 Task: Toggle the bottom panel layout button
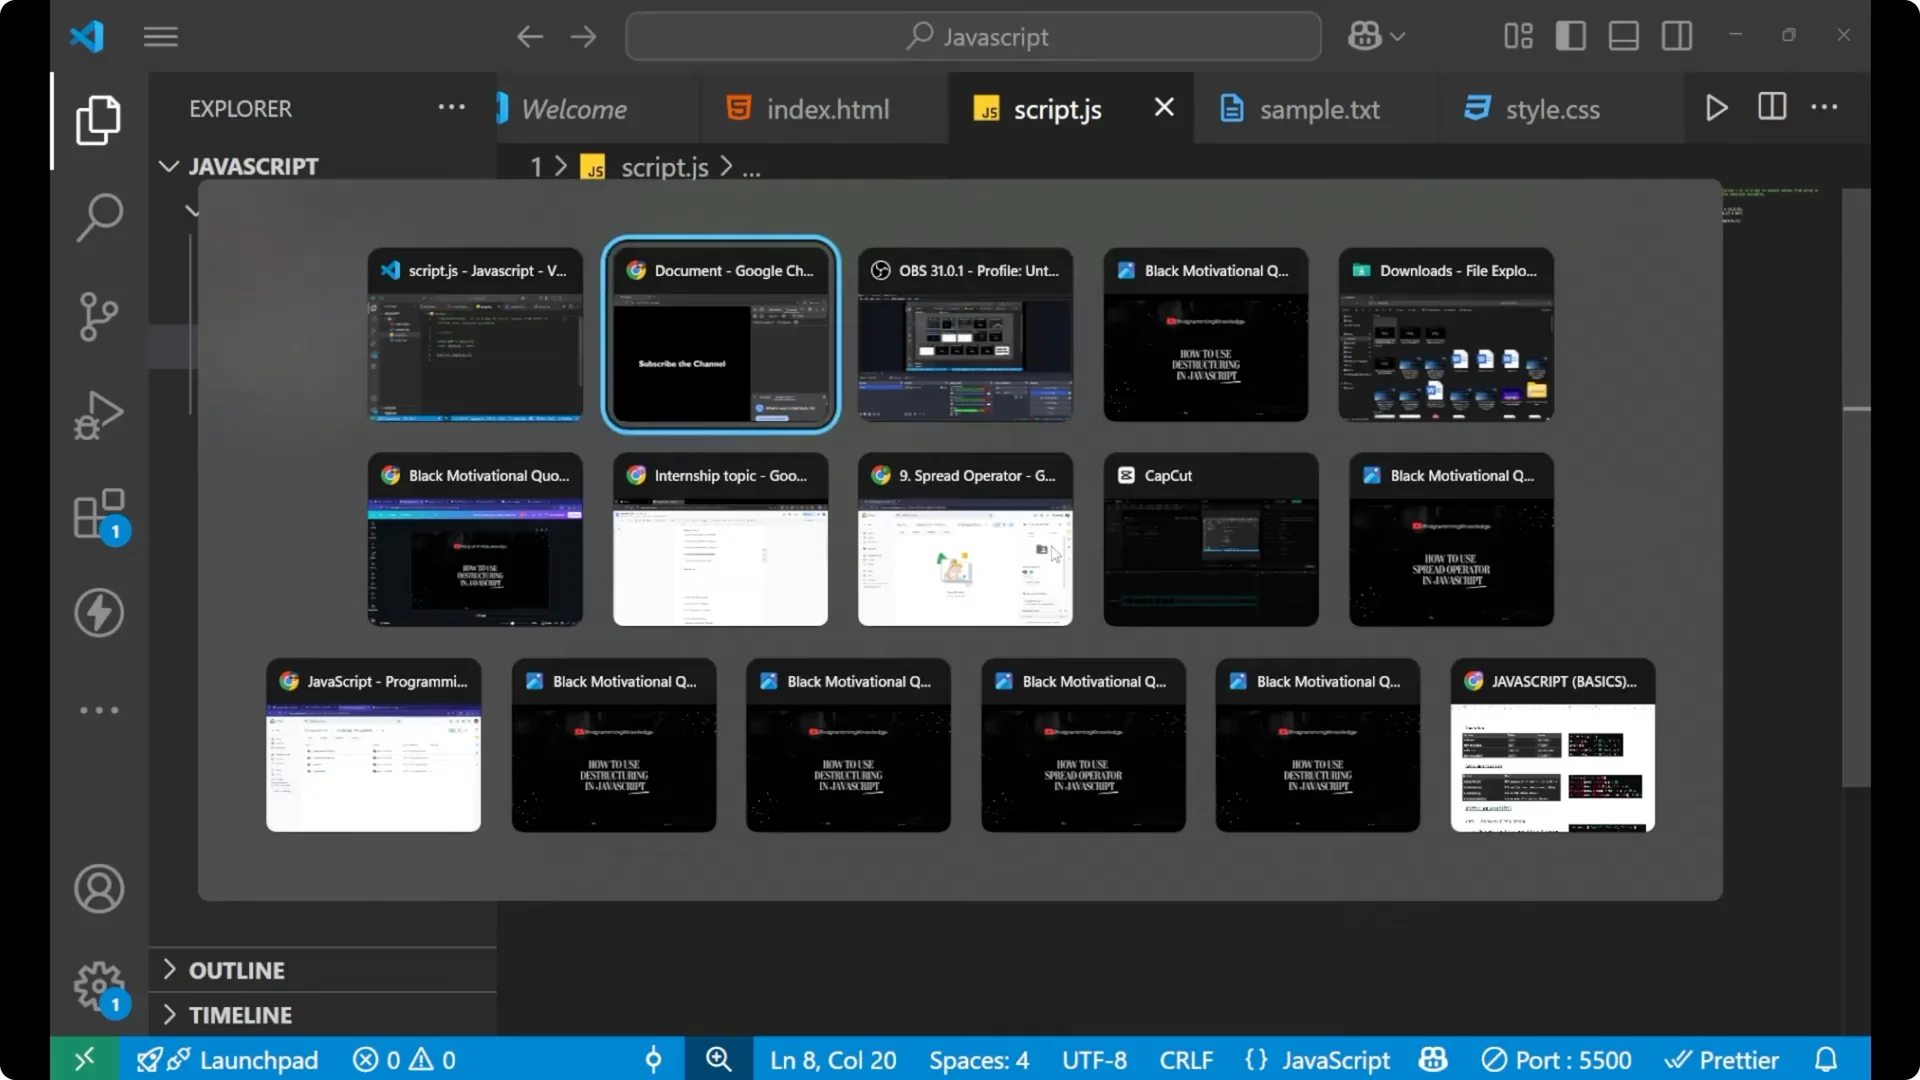pyautogui.click(x=1623, y=37)
